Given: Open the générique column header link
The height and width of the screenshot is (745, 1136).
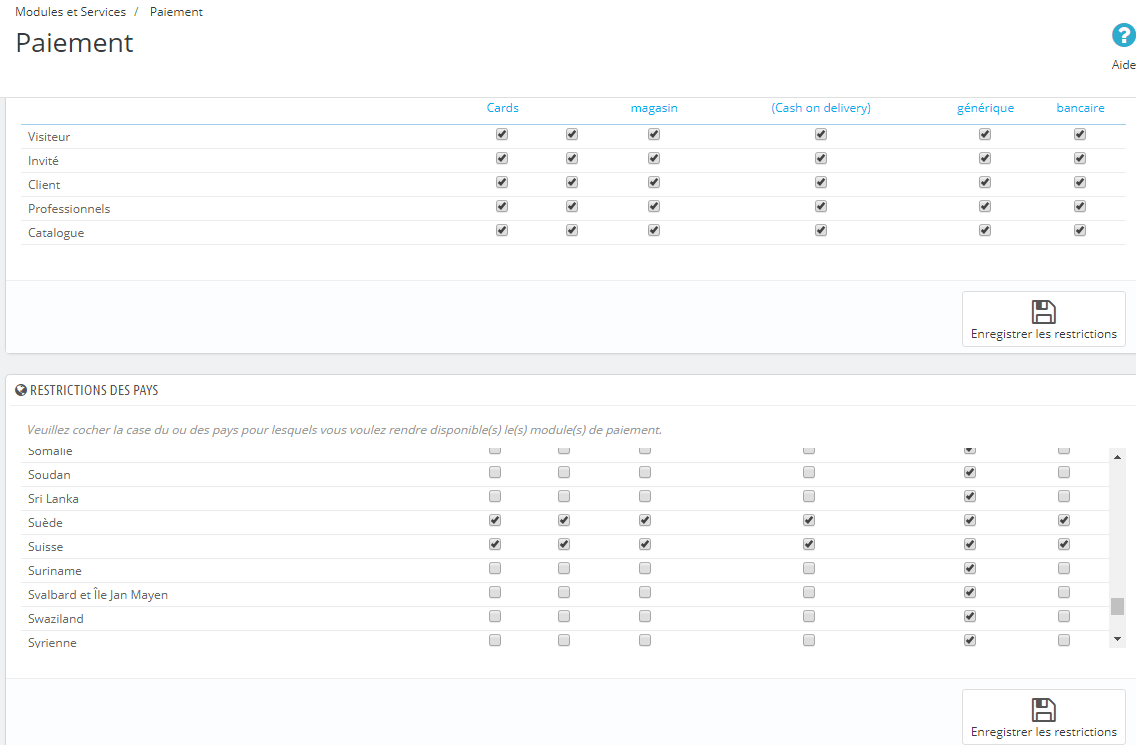Looking at the screenshot, I should point(985,108).
